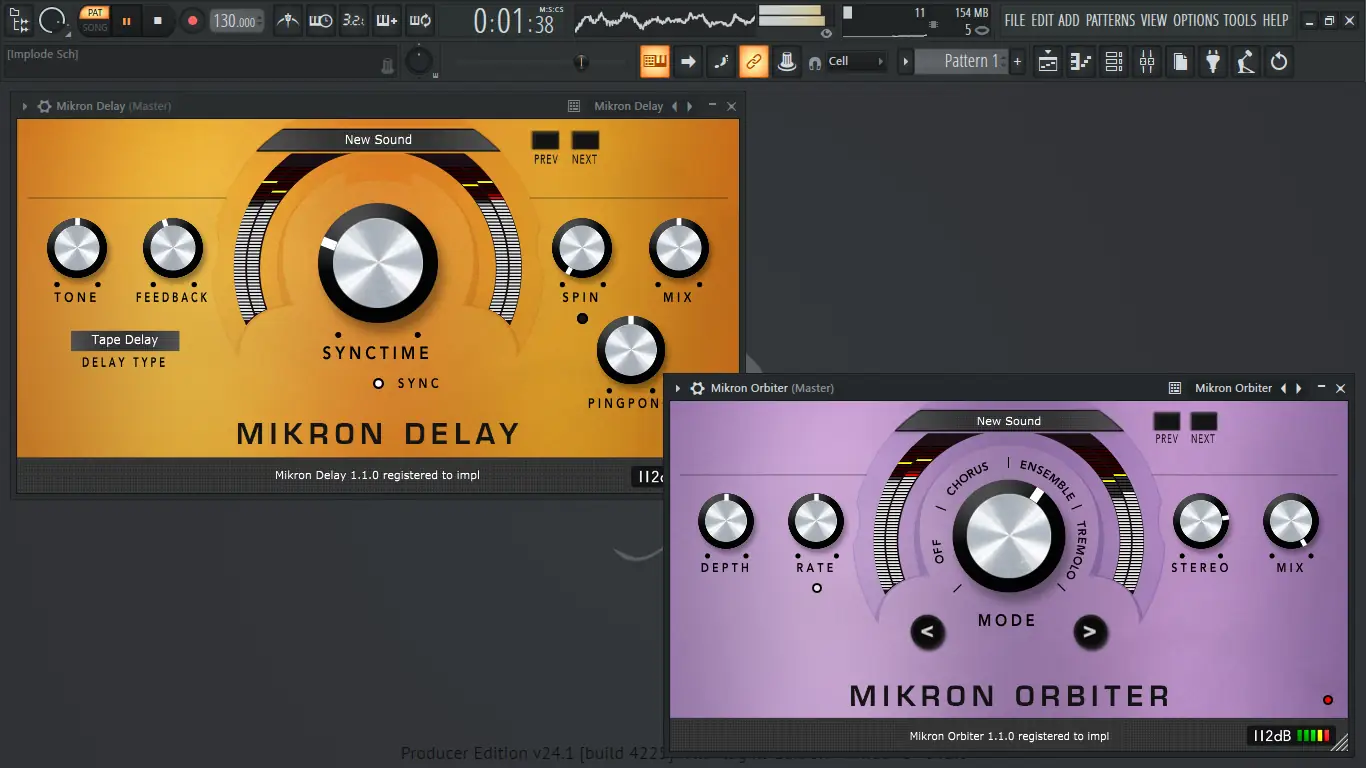This screenshot has height=768, width=1366.
Task: Open the Mixer view icon
Action: point(1147,61)
